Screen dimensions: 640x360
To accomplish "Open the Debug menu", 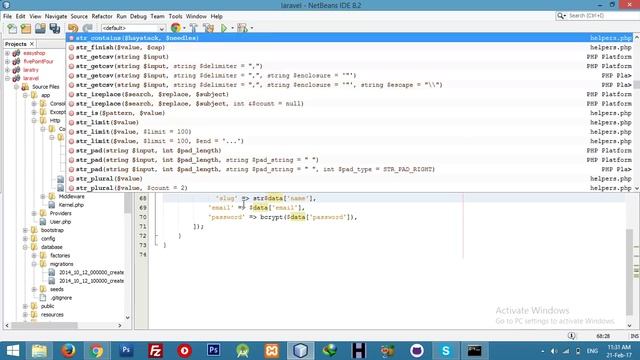I will [138, 16].
